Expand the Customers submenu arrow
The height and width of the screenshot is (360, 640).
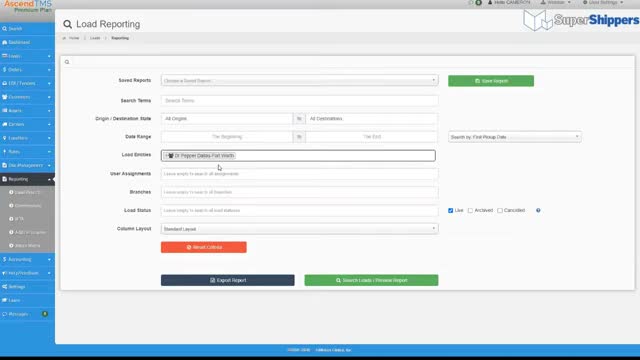[49, 97]
